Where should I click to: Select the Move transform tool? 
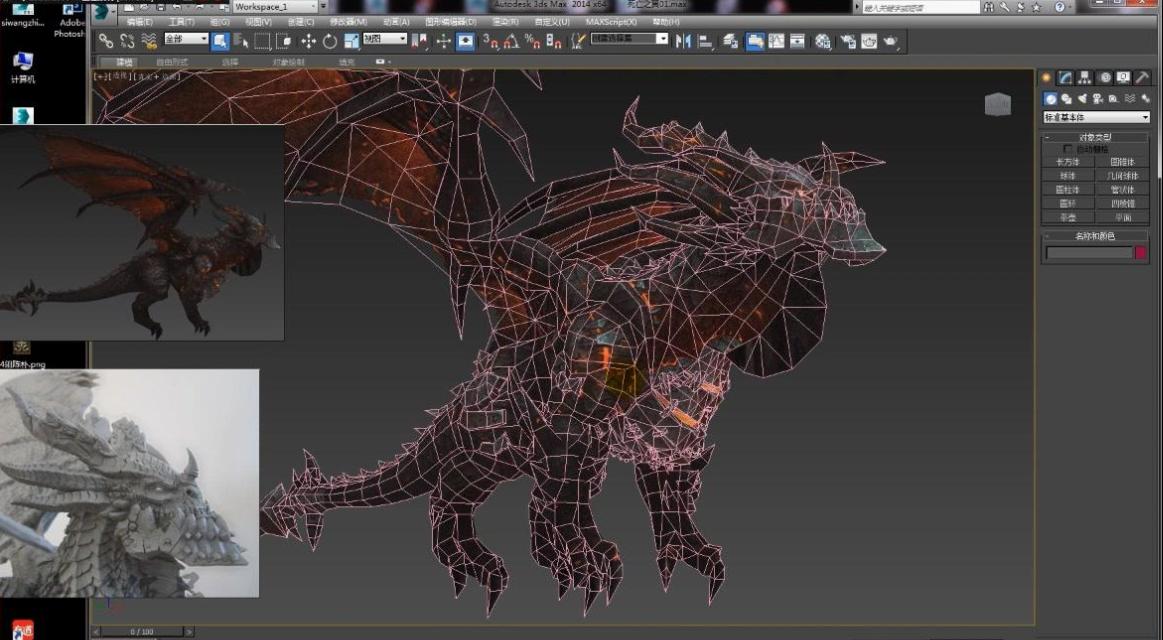308,41
